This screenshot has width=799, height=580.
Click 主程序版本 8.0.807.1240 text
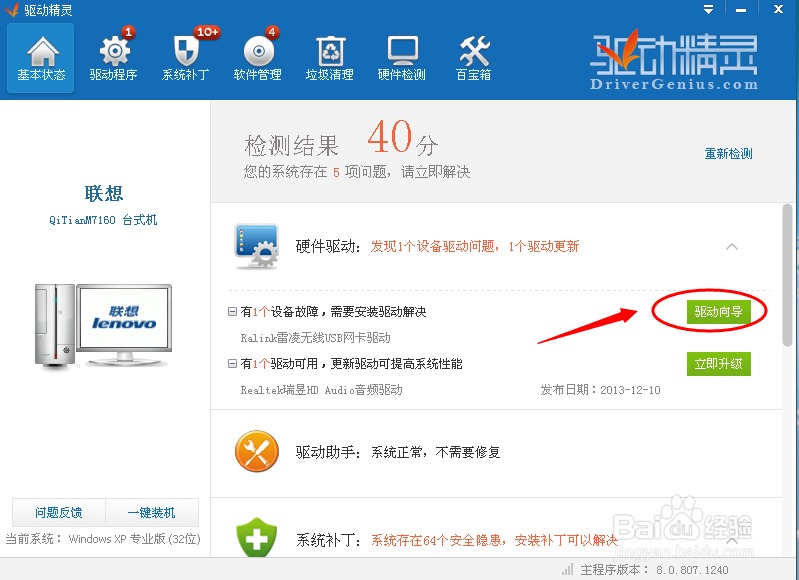654,570
